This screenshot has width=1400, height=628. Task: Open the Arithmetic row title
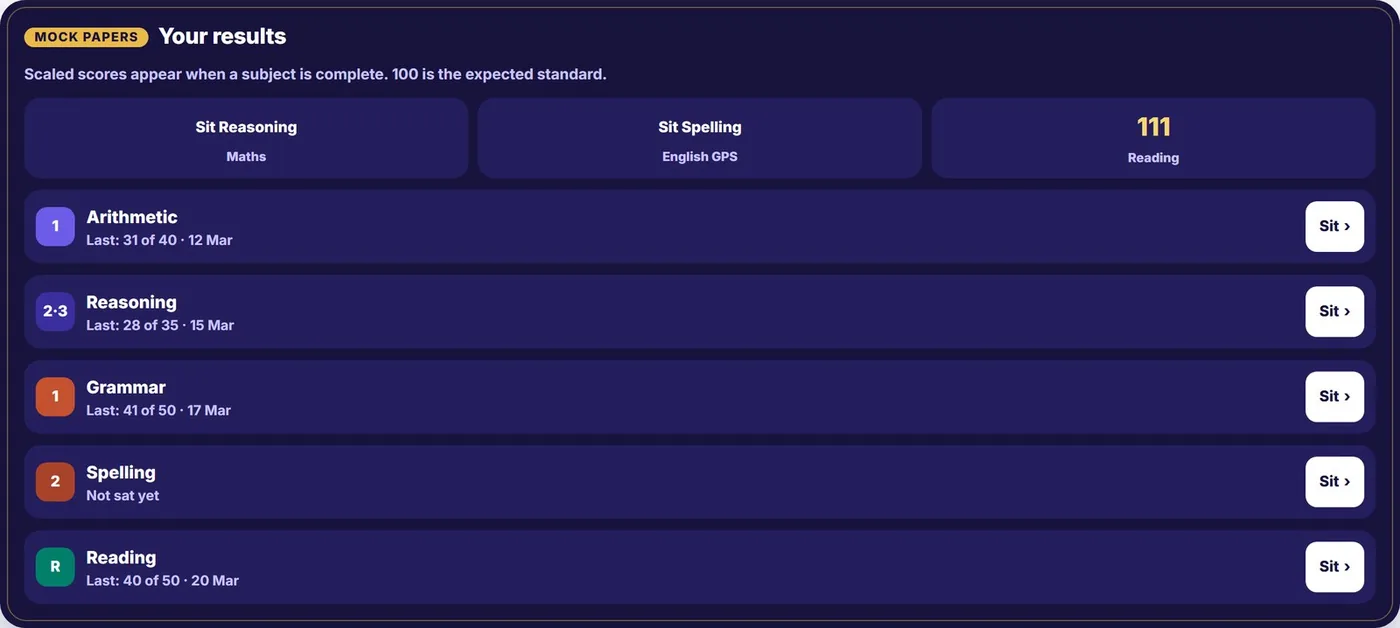(132, 217)
